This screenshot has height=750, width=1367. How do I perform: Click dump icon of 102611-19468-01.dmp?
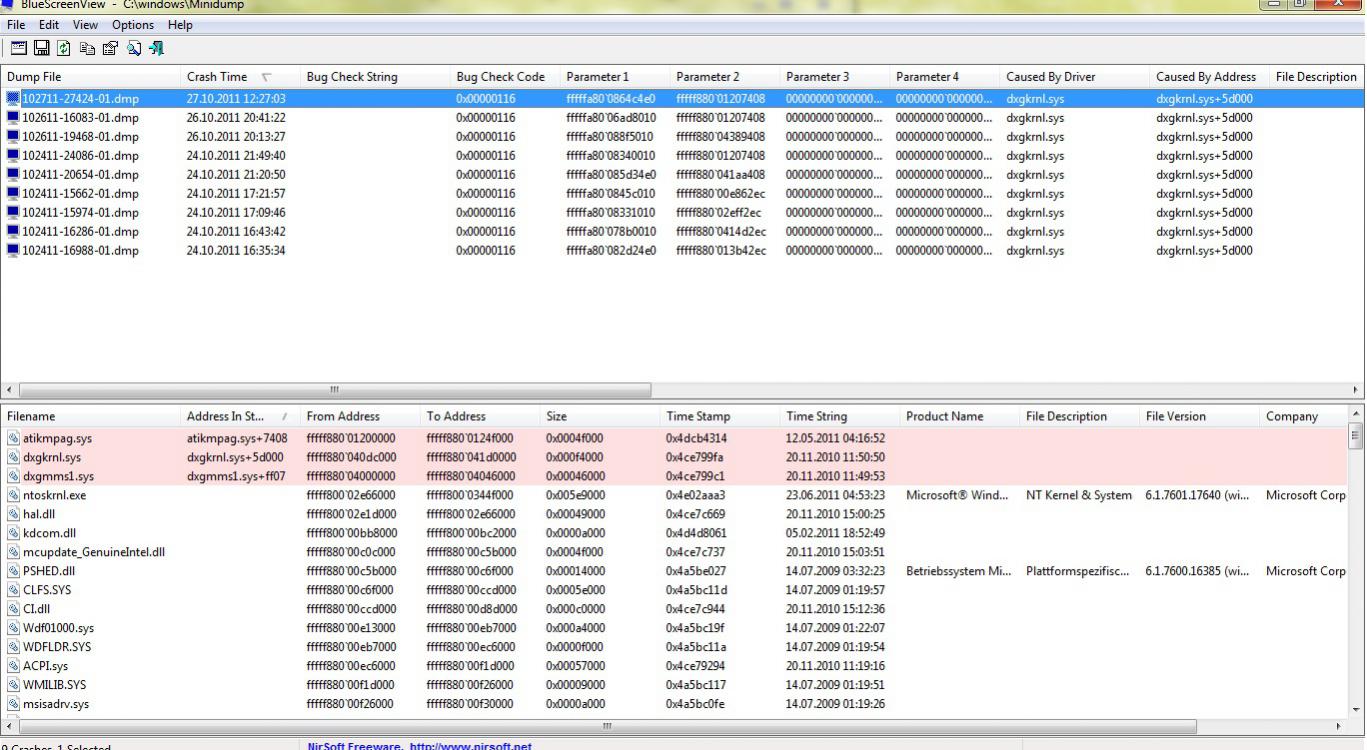[x=13, y=137]
